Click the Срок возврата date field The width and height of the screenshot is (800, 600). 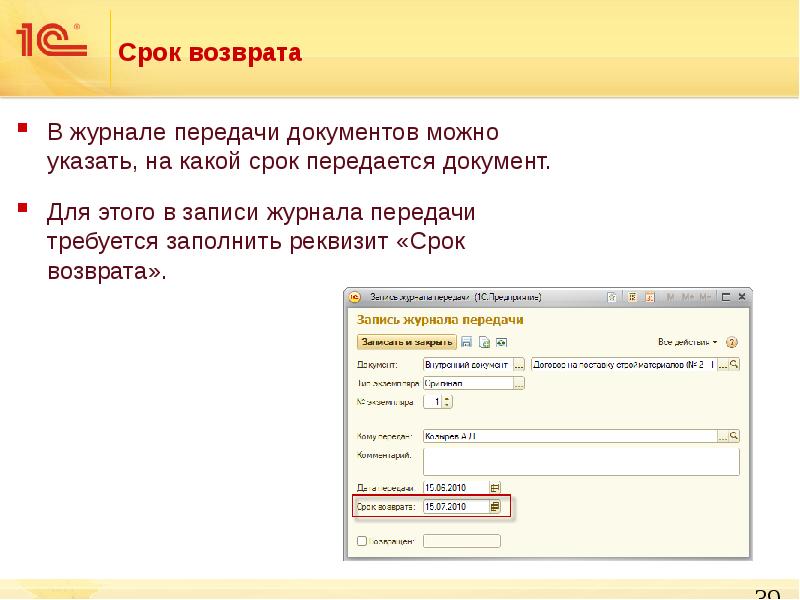point(456,507)
